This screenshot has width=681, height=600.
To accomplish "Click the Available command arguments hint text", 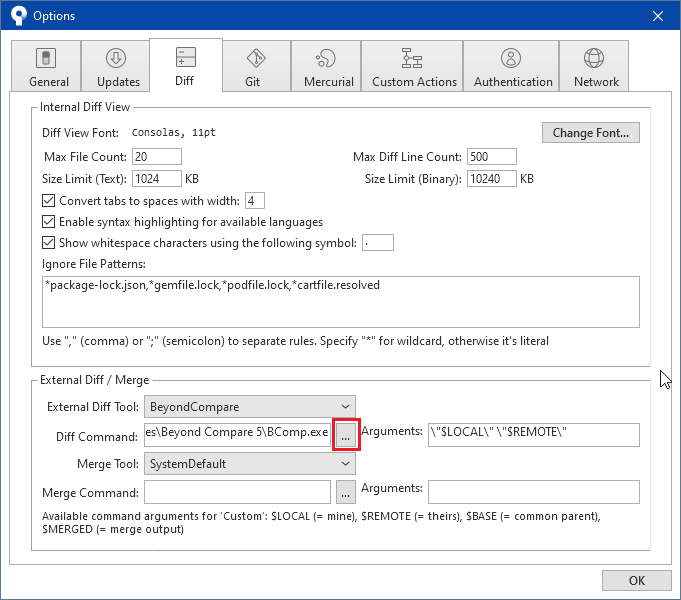I will coord(321,523).
